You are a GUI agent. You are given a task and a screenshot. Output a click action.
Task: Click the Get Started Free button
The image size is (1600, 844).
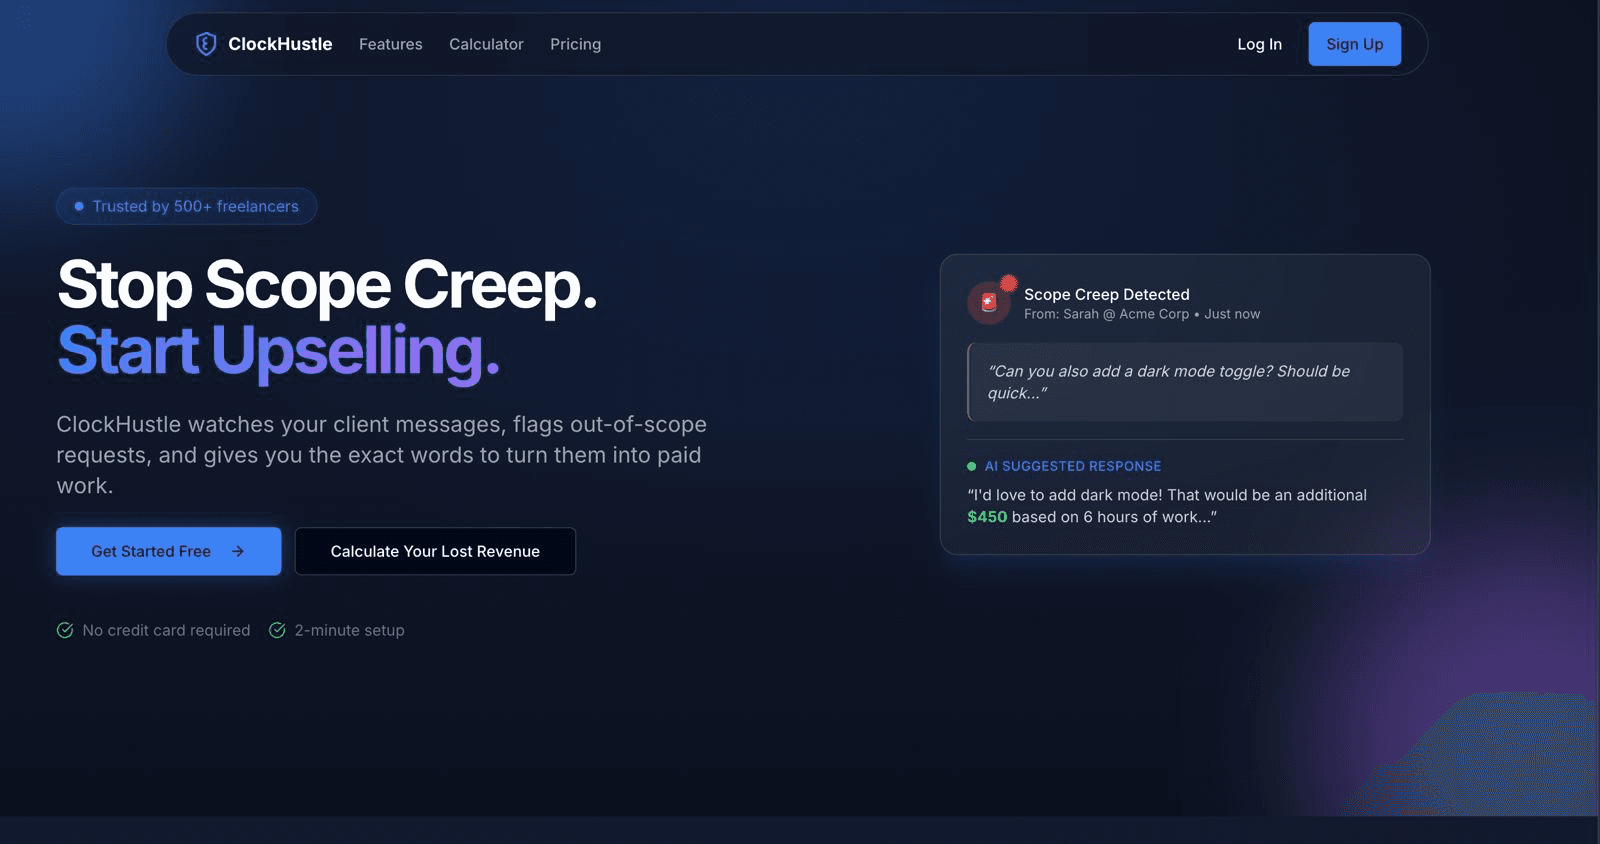(169, 551)
